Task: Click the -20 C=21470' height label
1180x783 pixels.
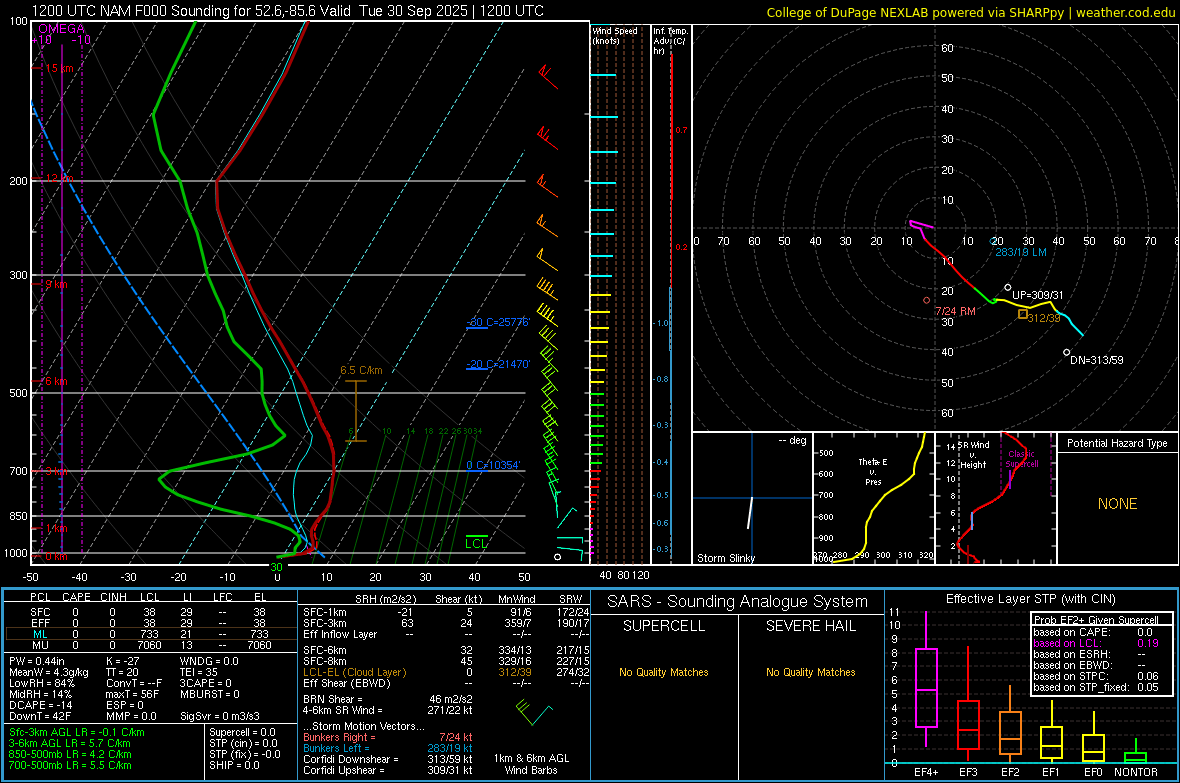Action: [x=498, y=364]
